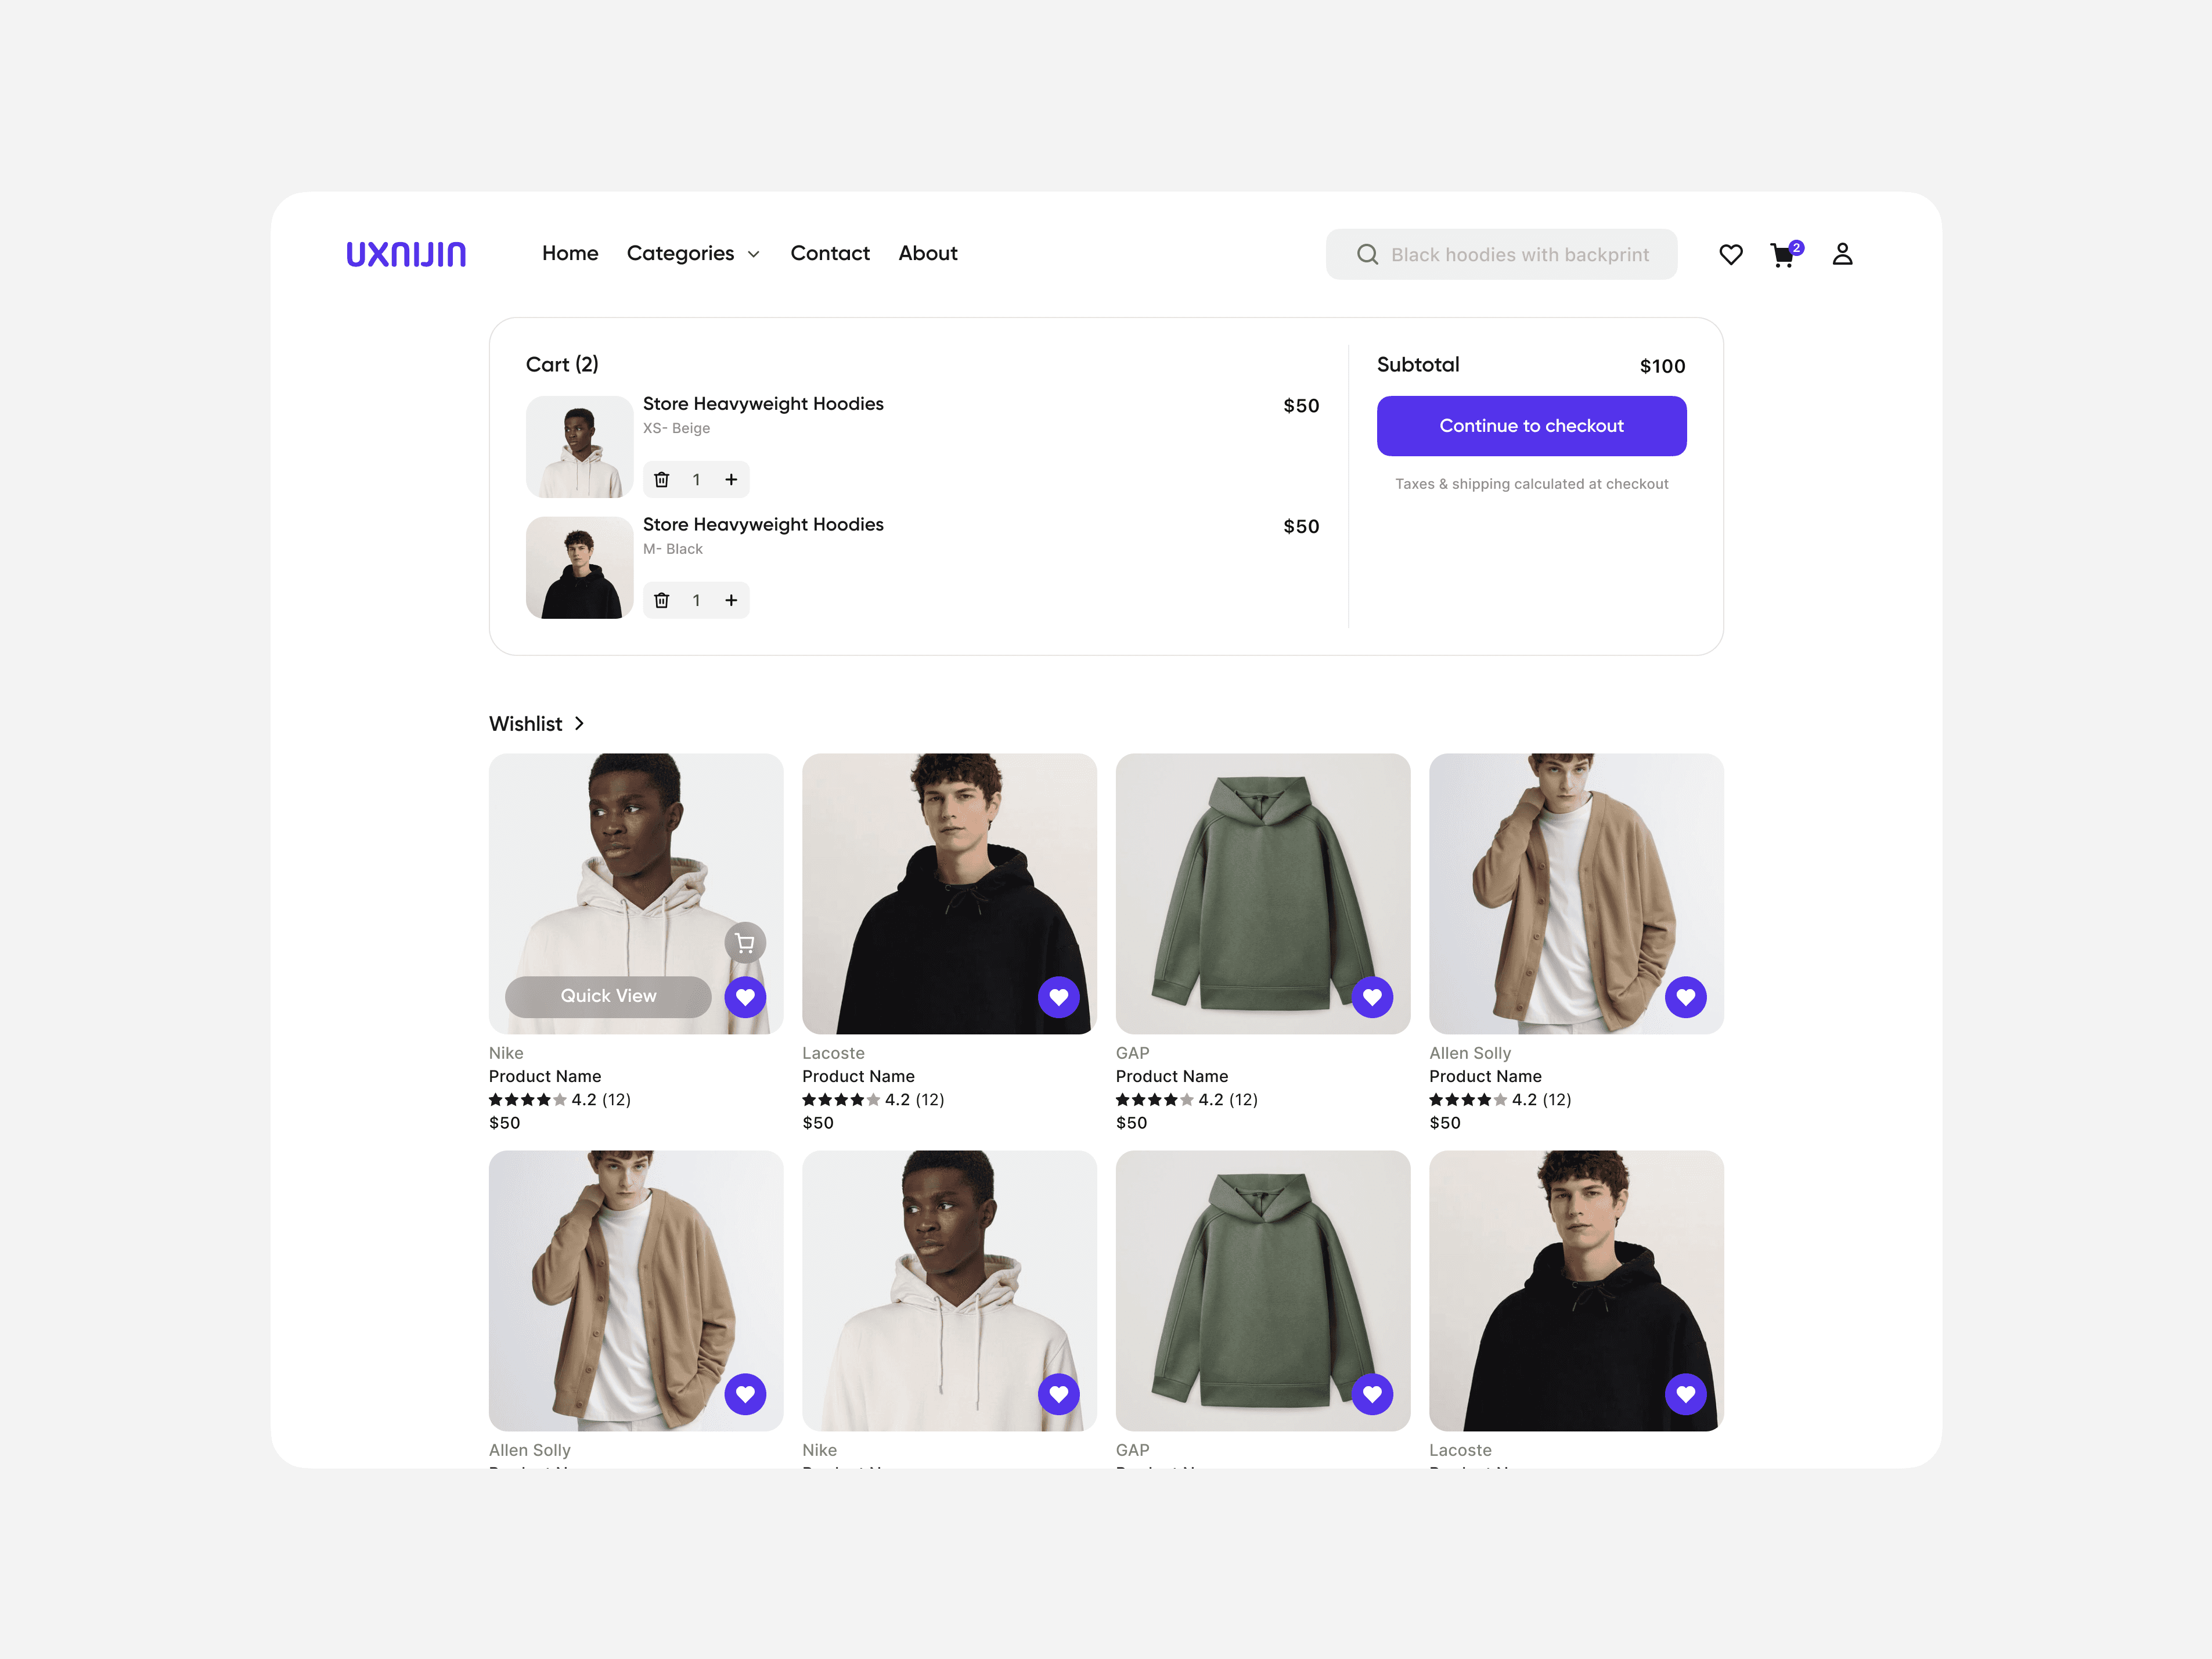Viewport: 2212px width, 1659px height.
Task: Increase quantity of the XS- Beige hoodie
Action: coord(731,480)
